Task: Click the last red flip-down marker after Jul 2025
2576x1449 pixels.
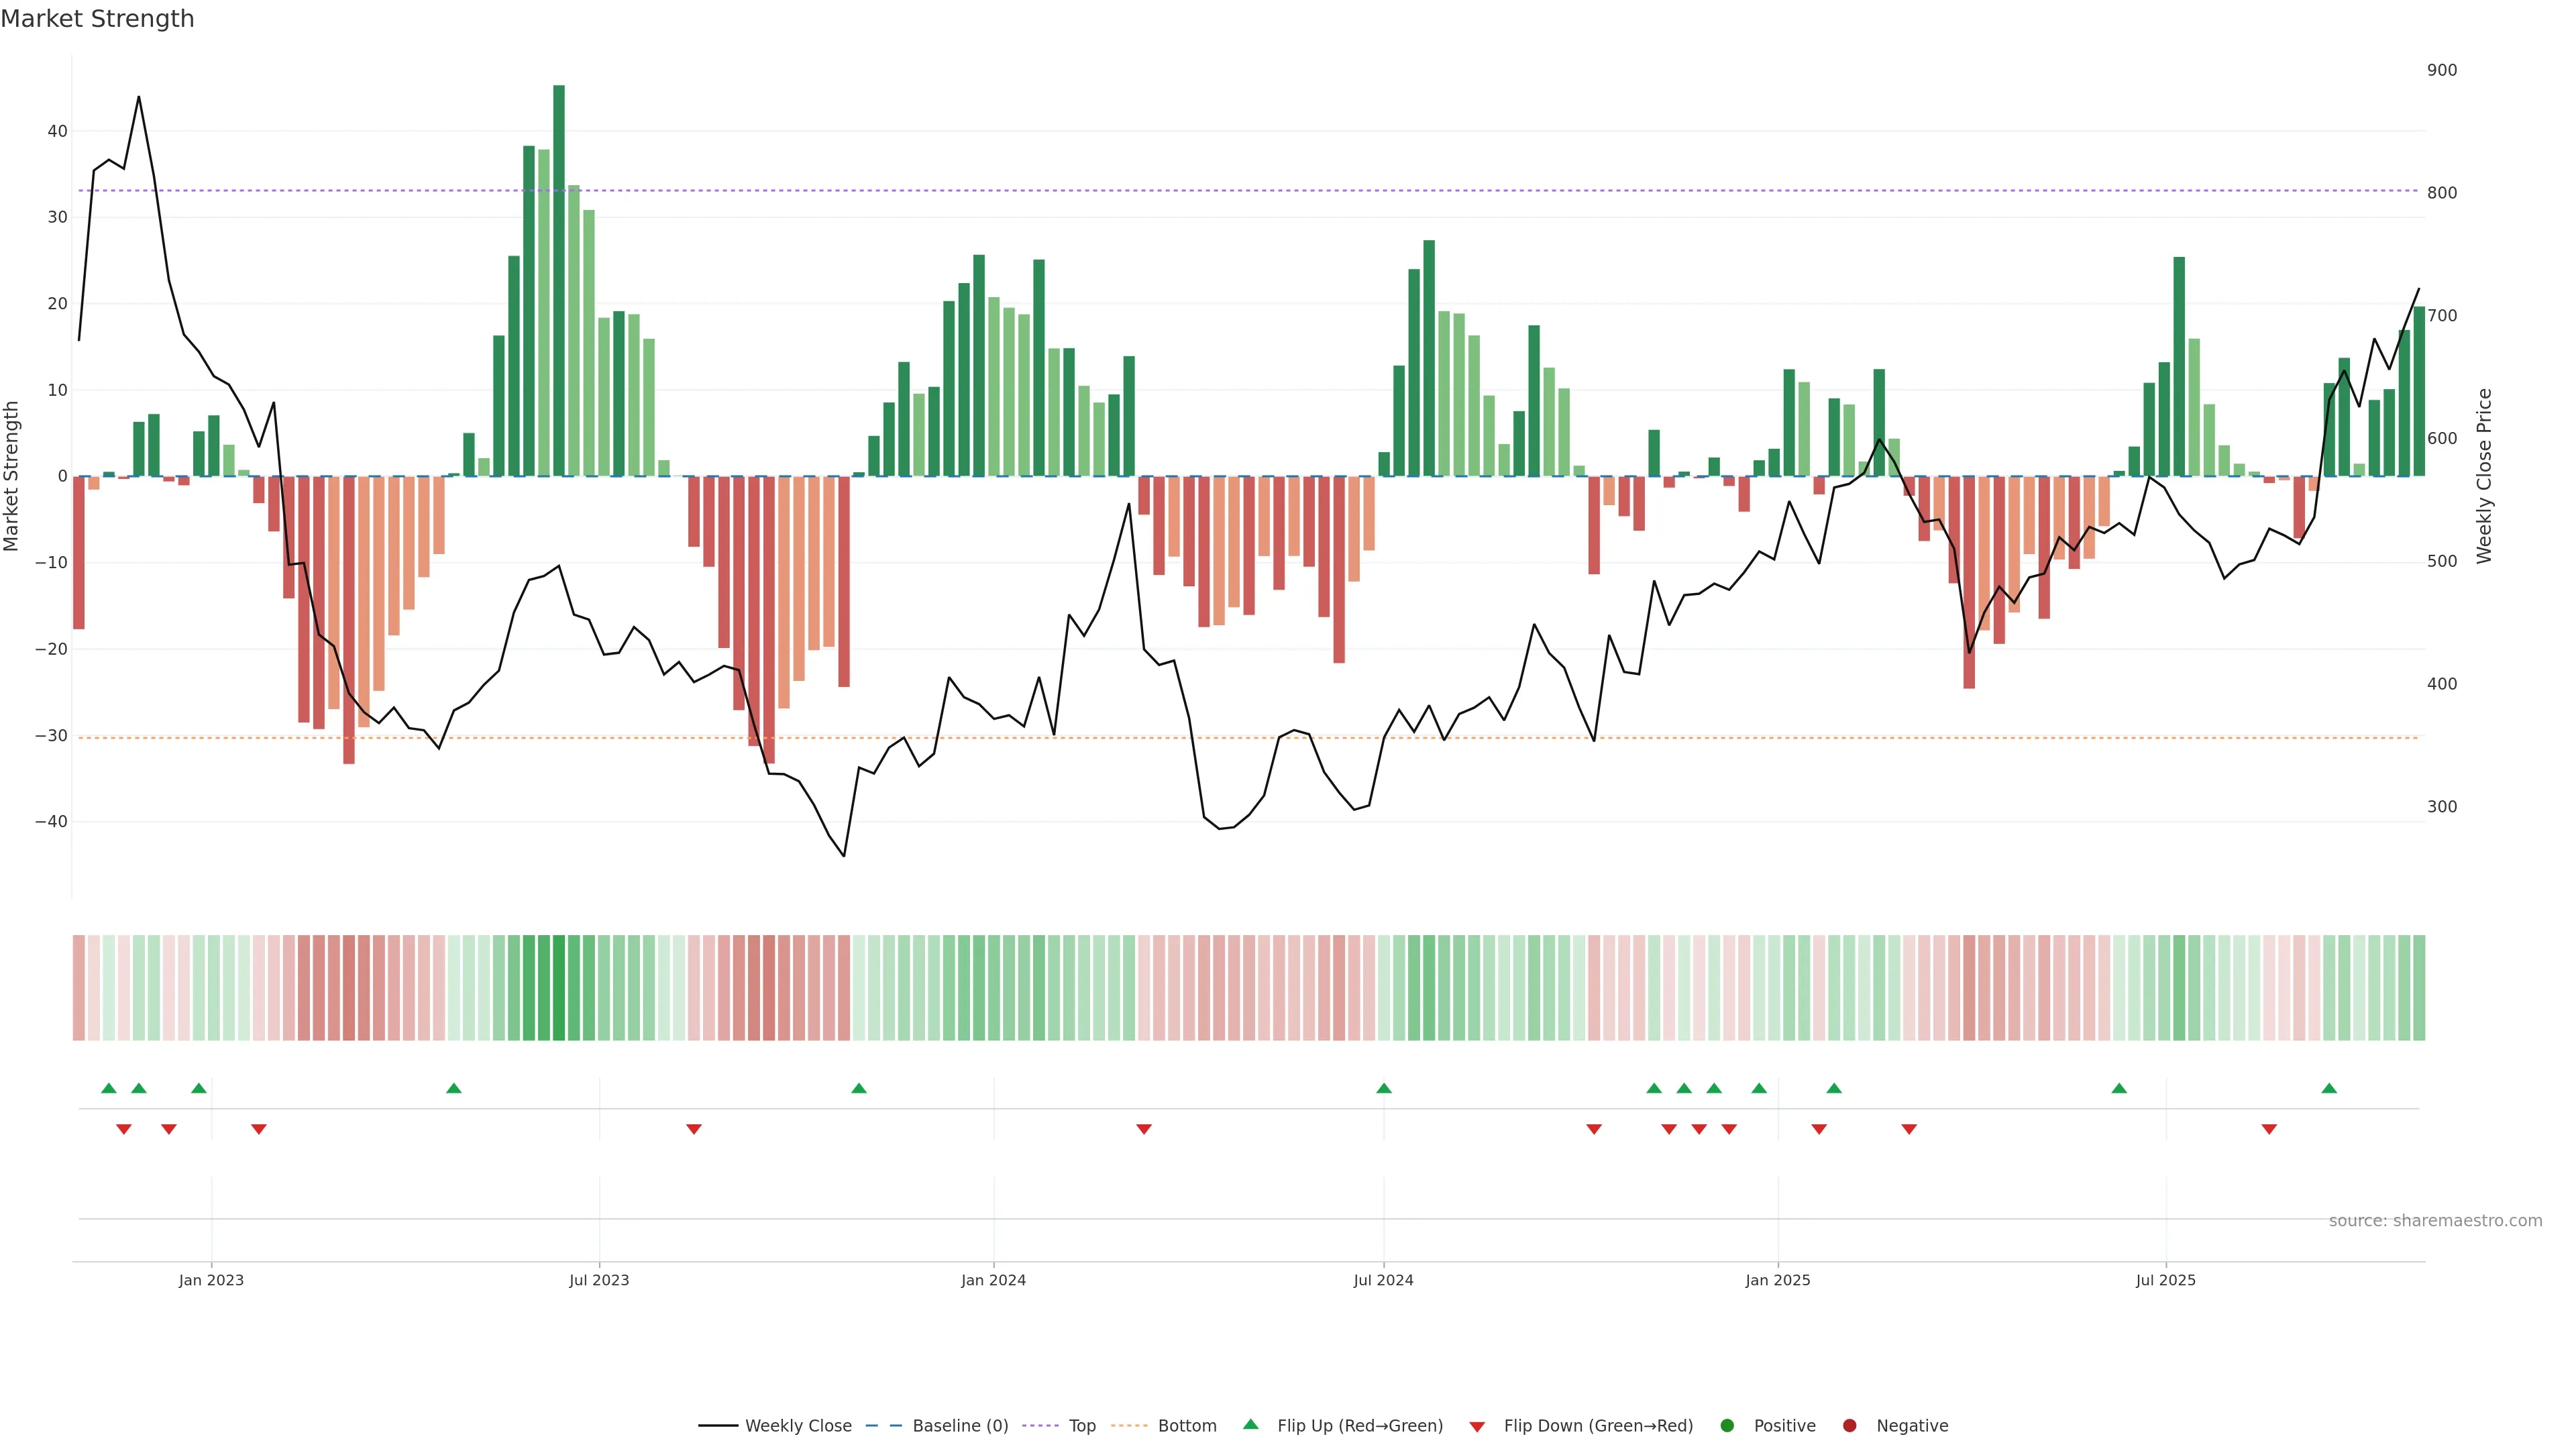Action: (x=2269, y=1129)
